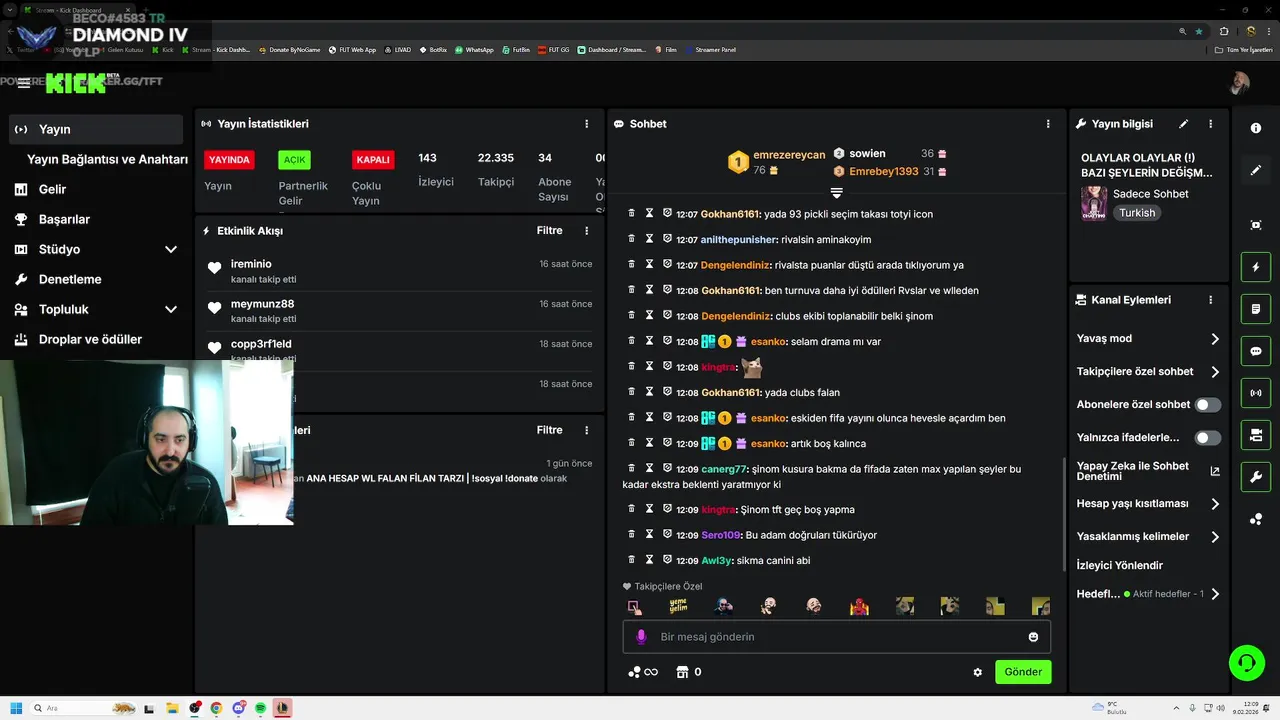The image size is (1280, 720).
Task: Click the focus frame icon in right sidebar
Action: 1256,225
